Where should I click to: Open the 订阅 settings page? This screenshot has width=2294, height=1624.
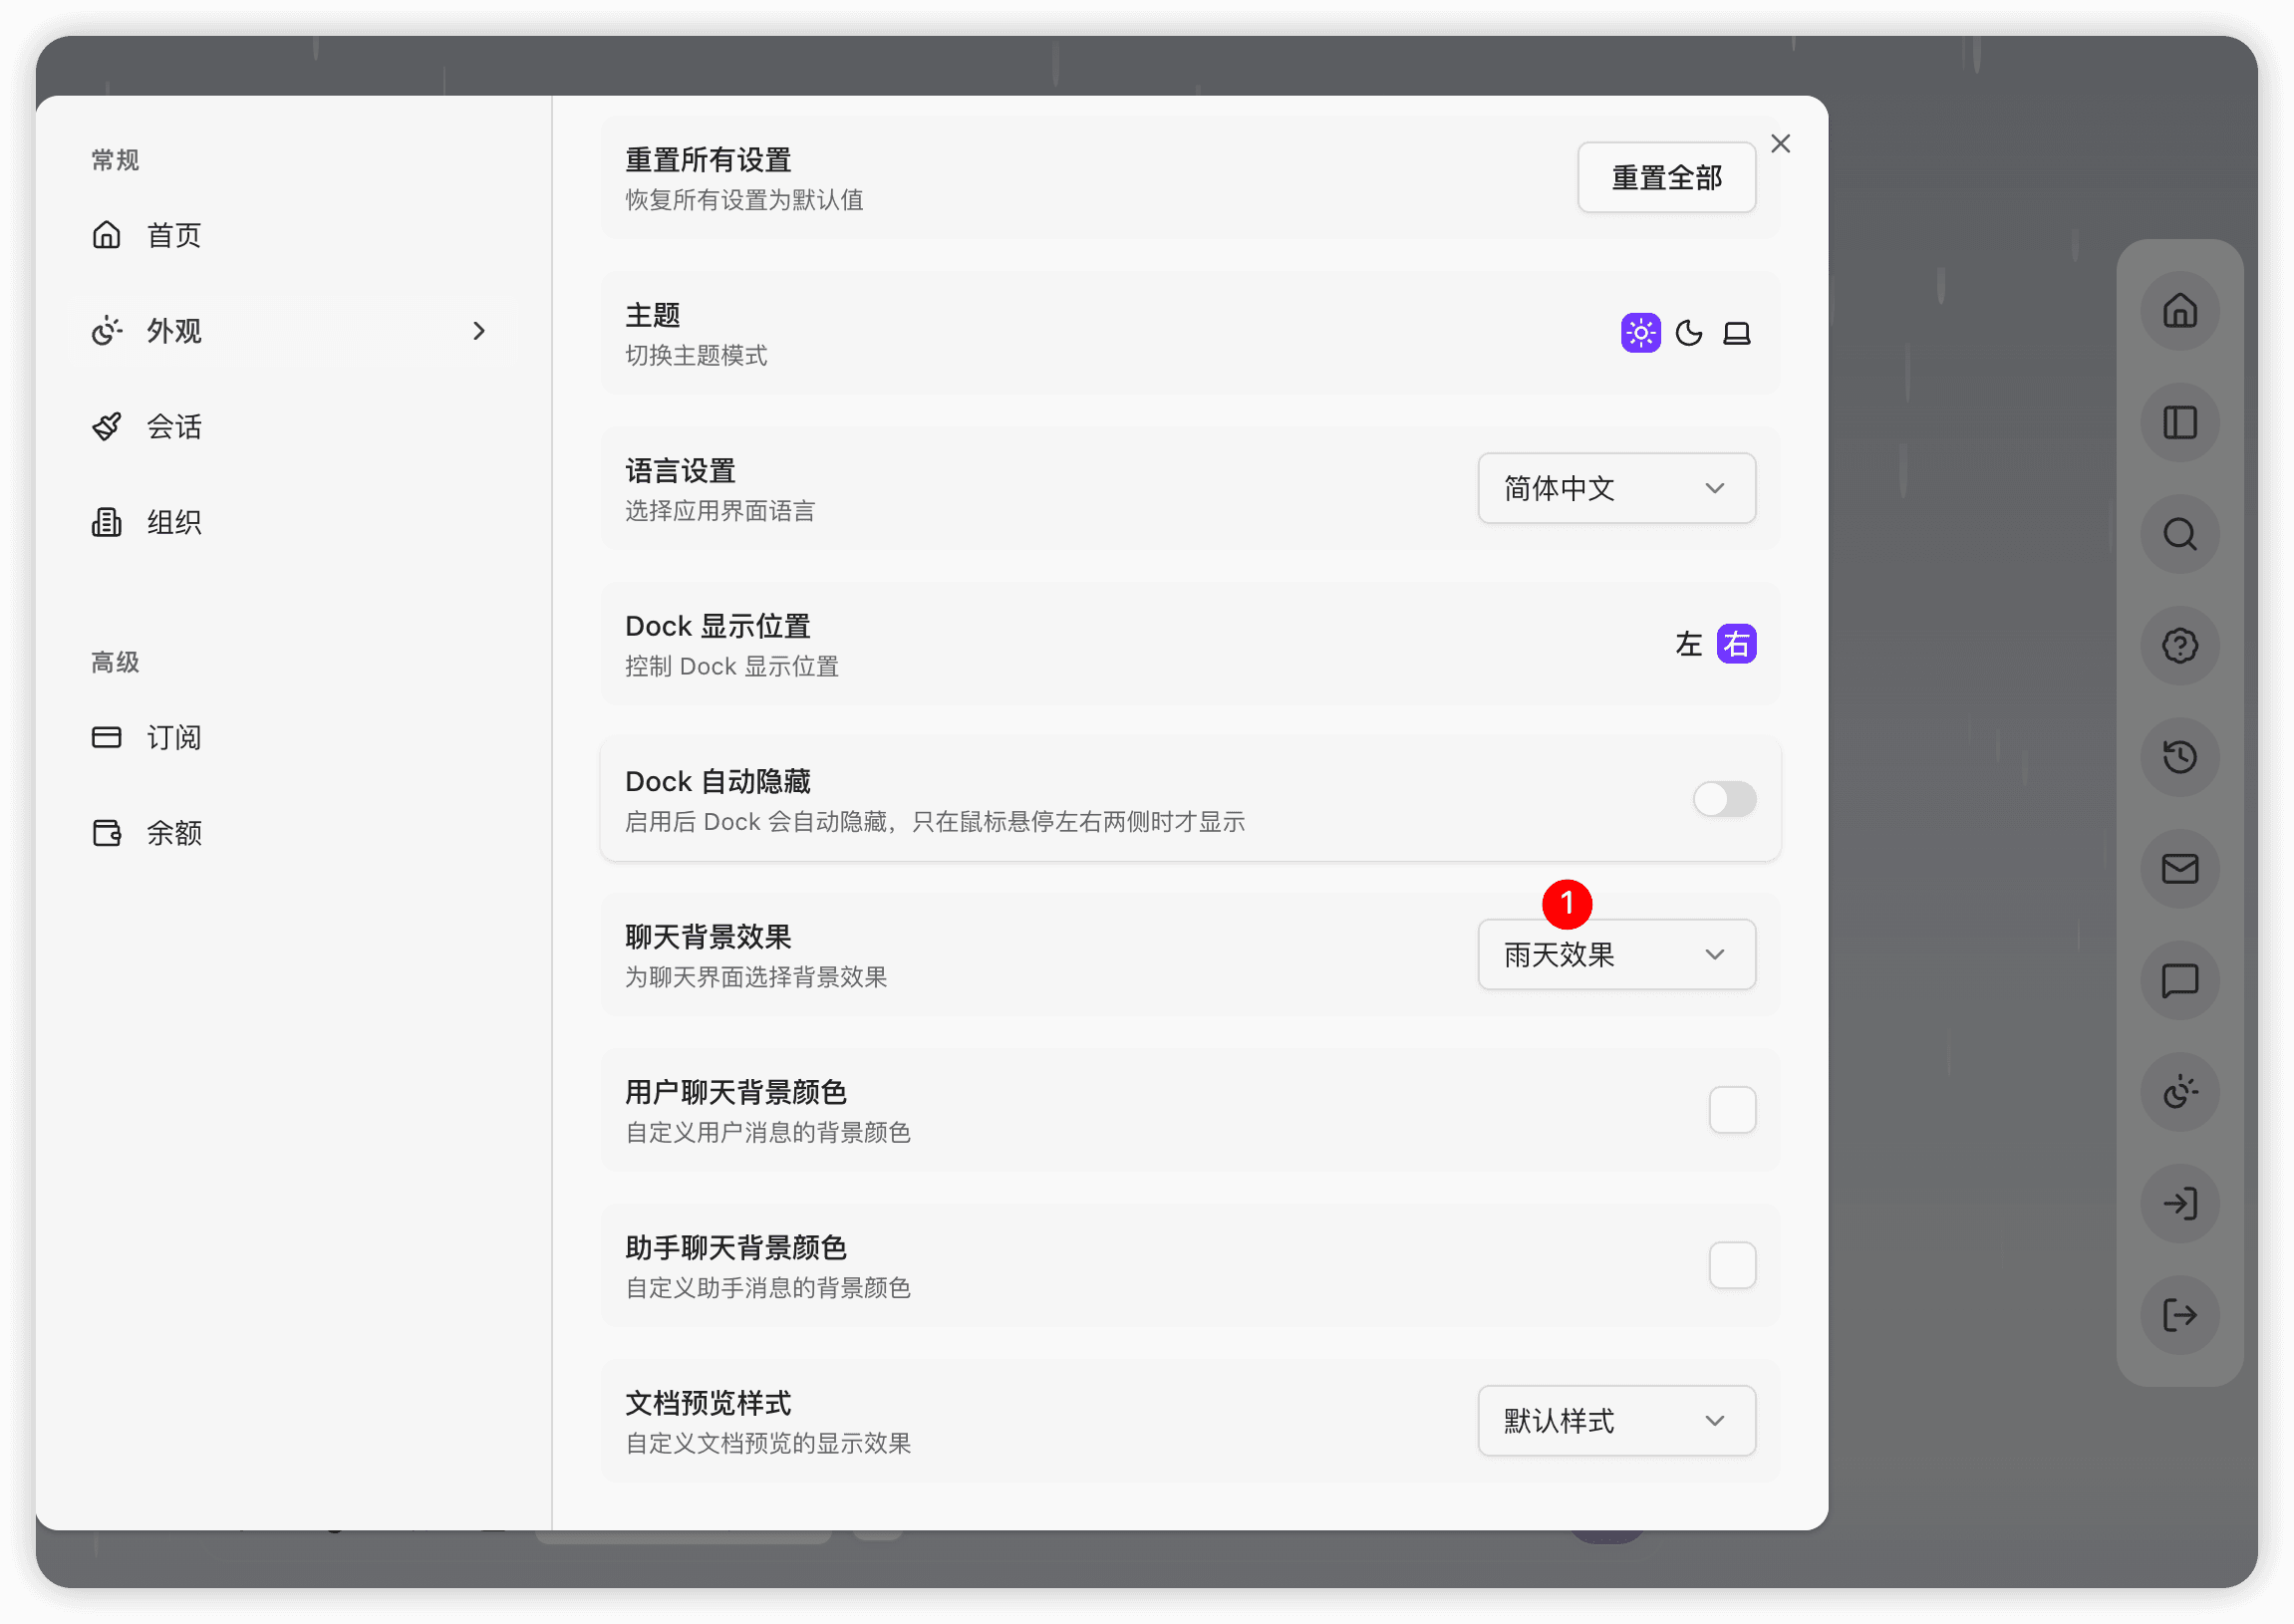pos(173,737)
